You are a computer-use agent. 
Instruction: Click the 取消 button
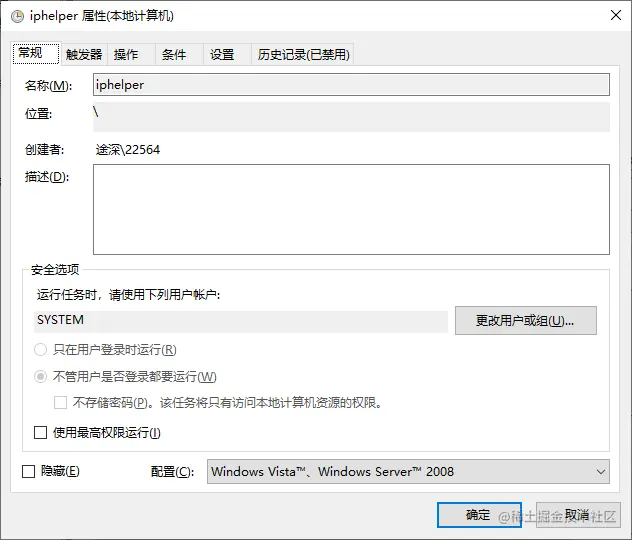[578, 515]
